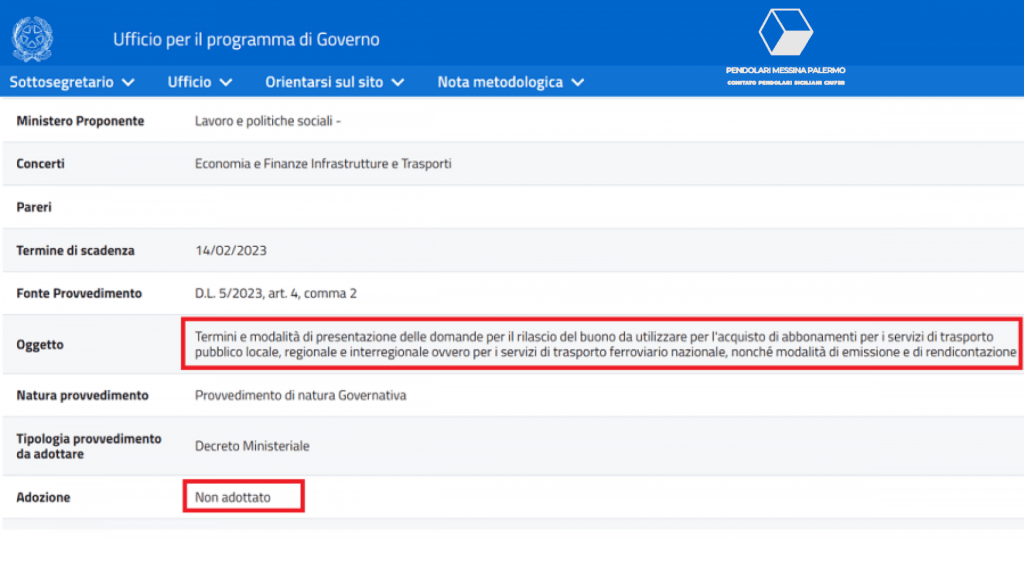Click the Decreto Ministeriale value
Image resolution: width=1024 pixels, height=576 pixels.
pyautogui.click(x=252, y=446)
